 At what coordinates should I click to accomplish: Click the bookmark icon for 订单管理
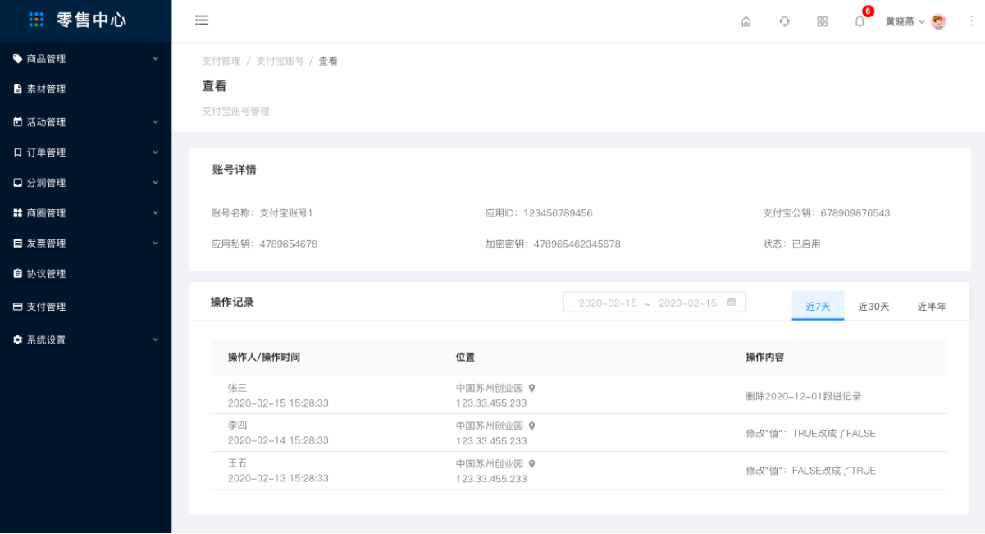(x=18, y=152)
